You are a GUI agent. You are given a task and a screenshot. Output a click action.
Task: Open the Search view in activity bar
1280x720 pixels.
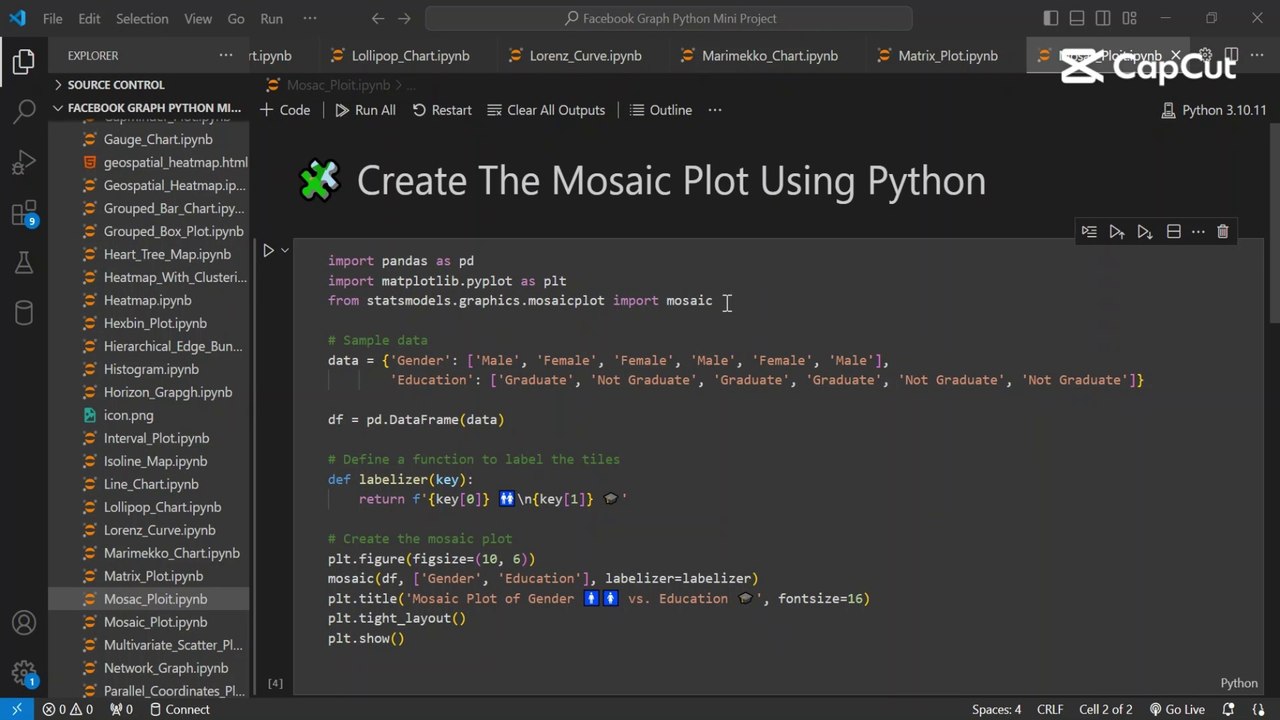[x=24, y=111]
